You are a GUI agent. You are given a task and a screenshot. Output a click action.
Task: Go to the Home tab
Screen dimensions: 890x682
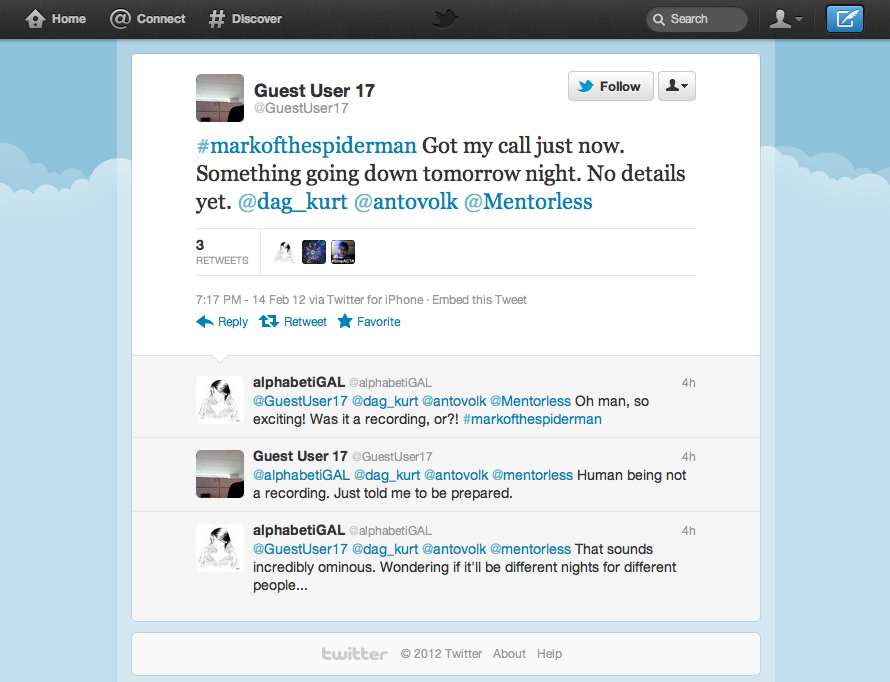pos(56,19)
